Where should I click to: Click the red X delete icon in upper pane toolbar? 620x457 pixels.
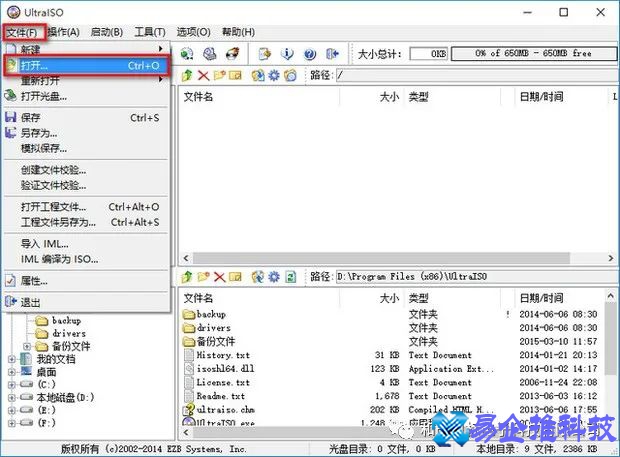click(x=204, y=75)
